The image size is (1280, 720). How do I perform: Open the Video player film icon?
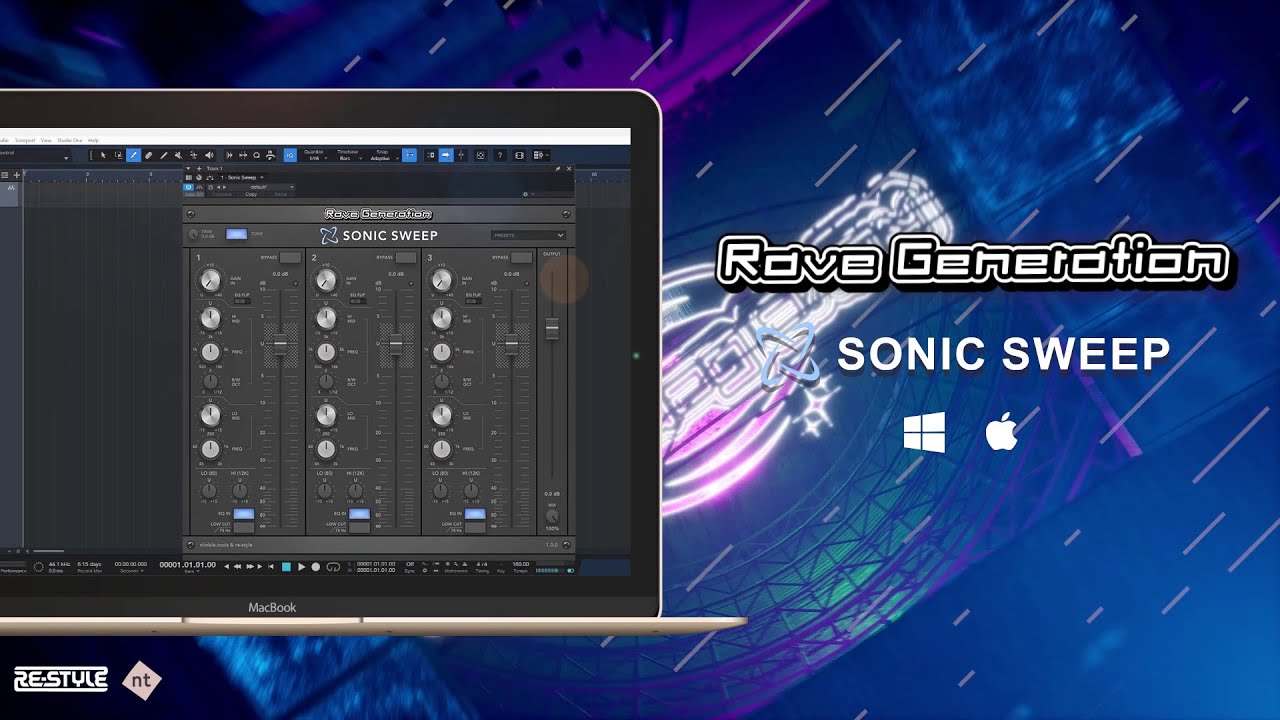tap(519, 155)
